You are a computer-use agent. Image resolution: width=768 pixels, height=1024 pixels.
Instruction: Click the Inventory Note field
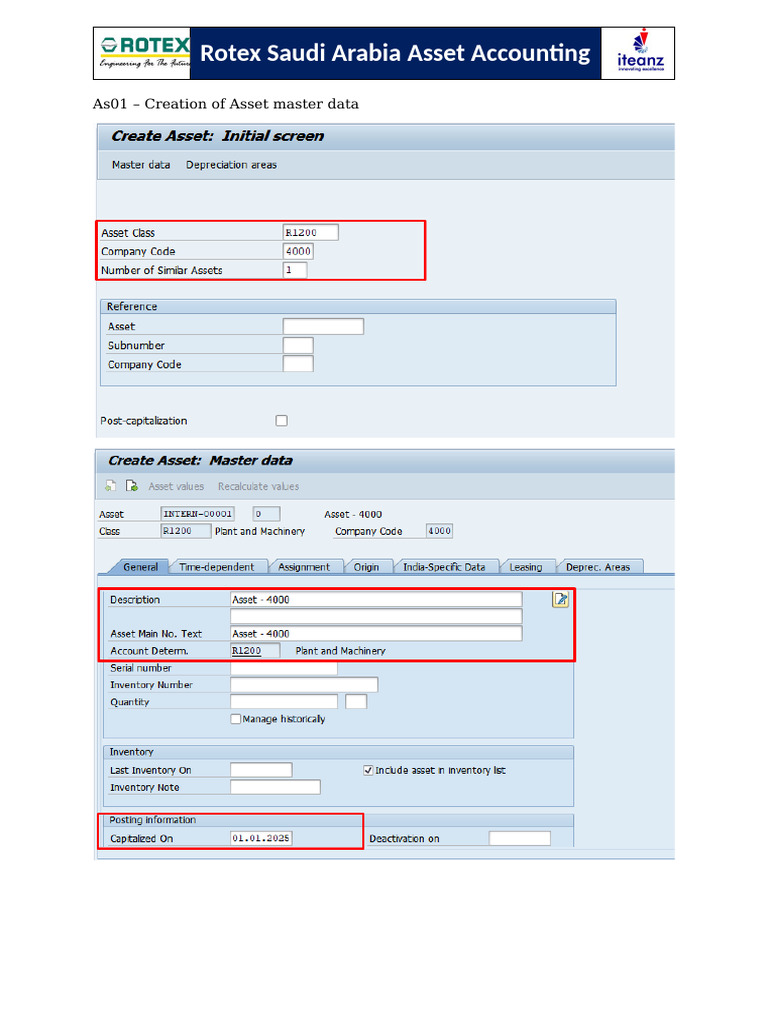[x=276, y=787]
